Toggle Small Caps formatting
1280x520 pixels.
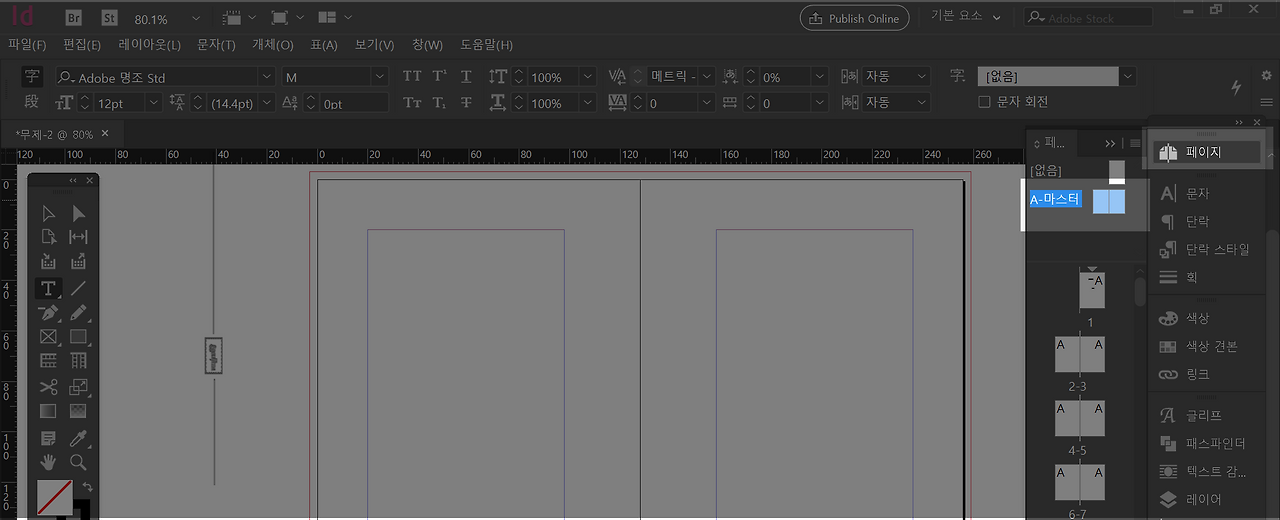(412, 103)
